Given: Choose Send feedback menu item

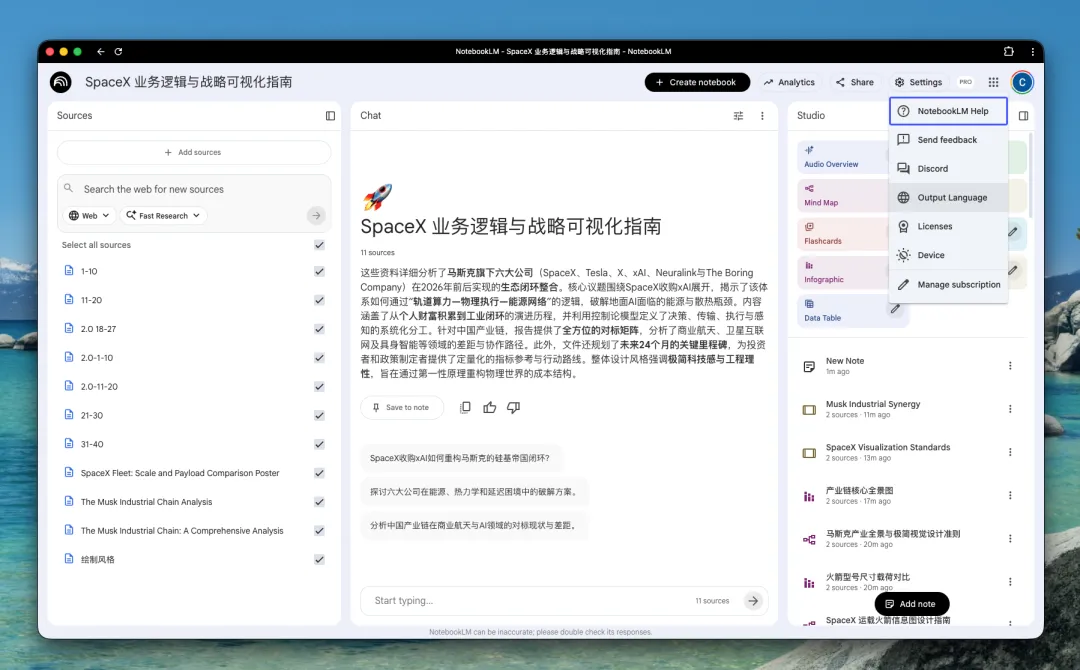Looking at the screenshot, I should (948, 140).
